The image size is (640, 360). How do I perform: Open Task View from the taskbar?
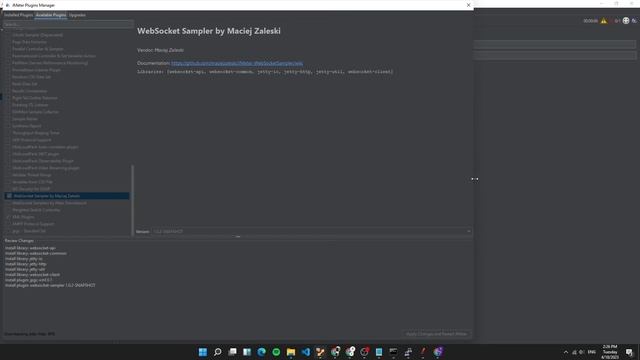click(x=232, y=352)
